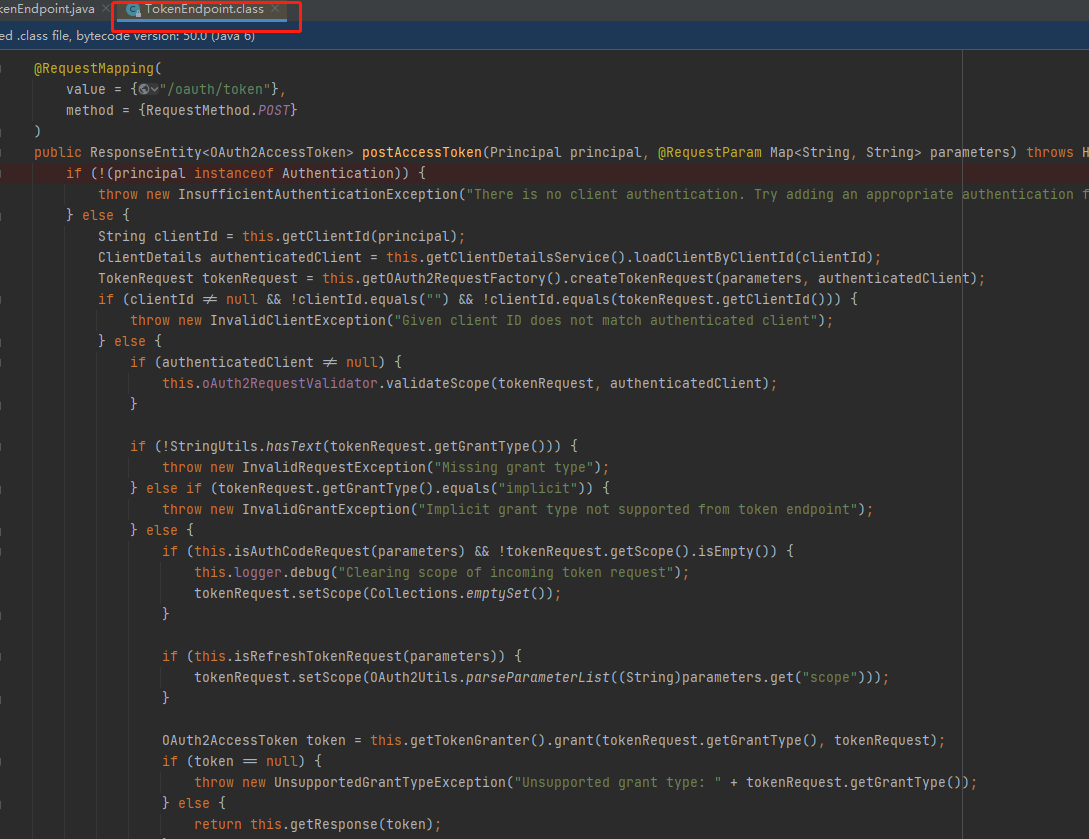Click the italic parseParameterList method

(x=538, y=677)
